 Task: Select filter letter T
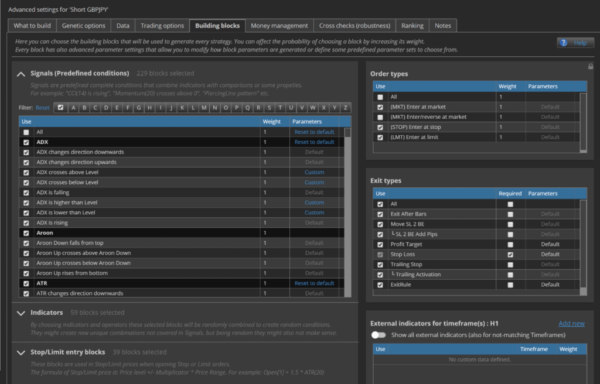point(280,108)
